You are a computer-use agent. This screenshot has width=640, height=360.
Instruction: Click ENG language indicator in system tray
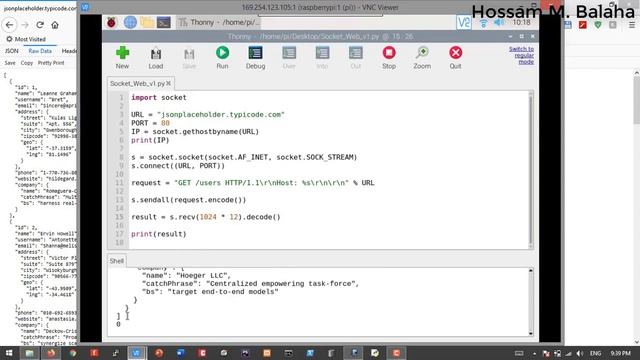(595, 353)
